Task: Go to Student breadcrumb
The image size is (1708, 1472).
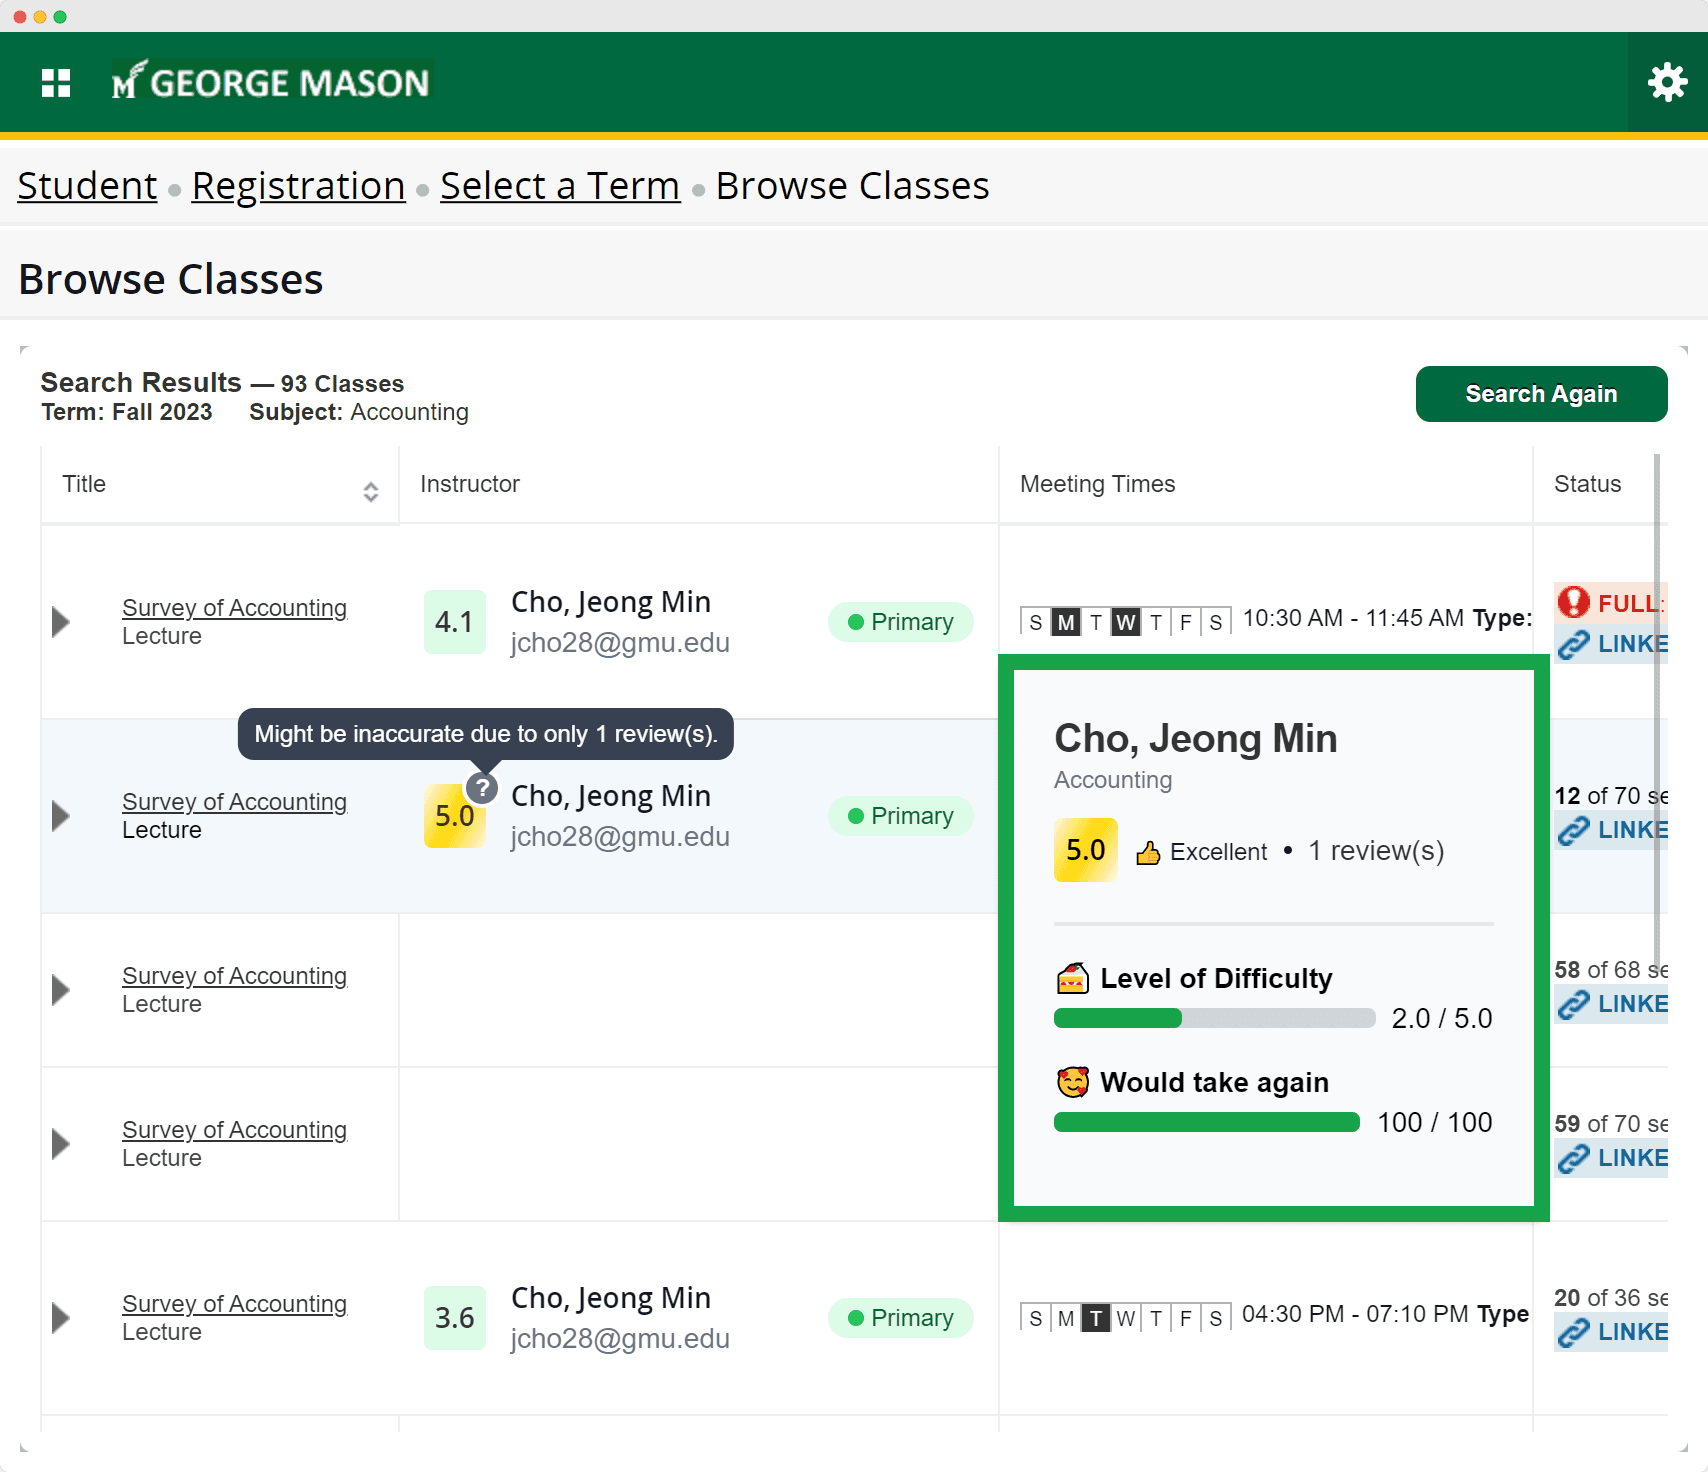Action: click(88, 186)
